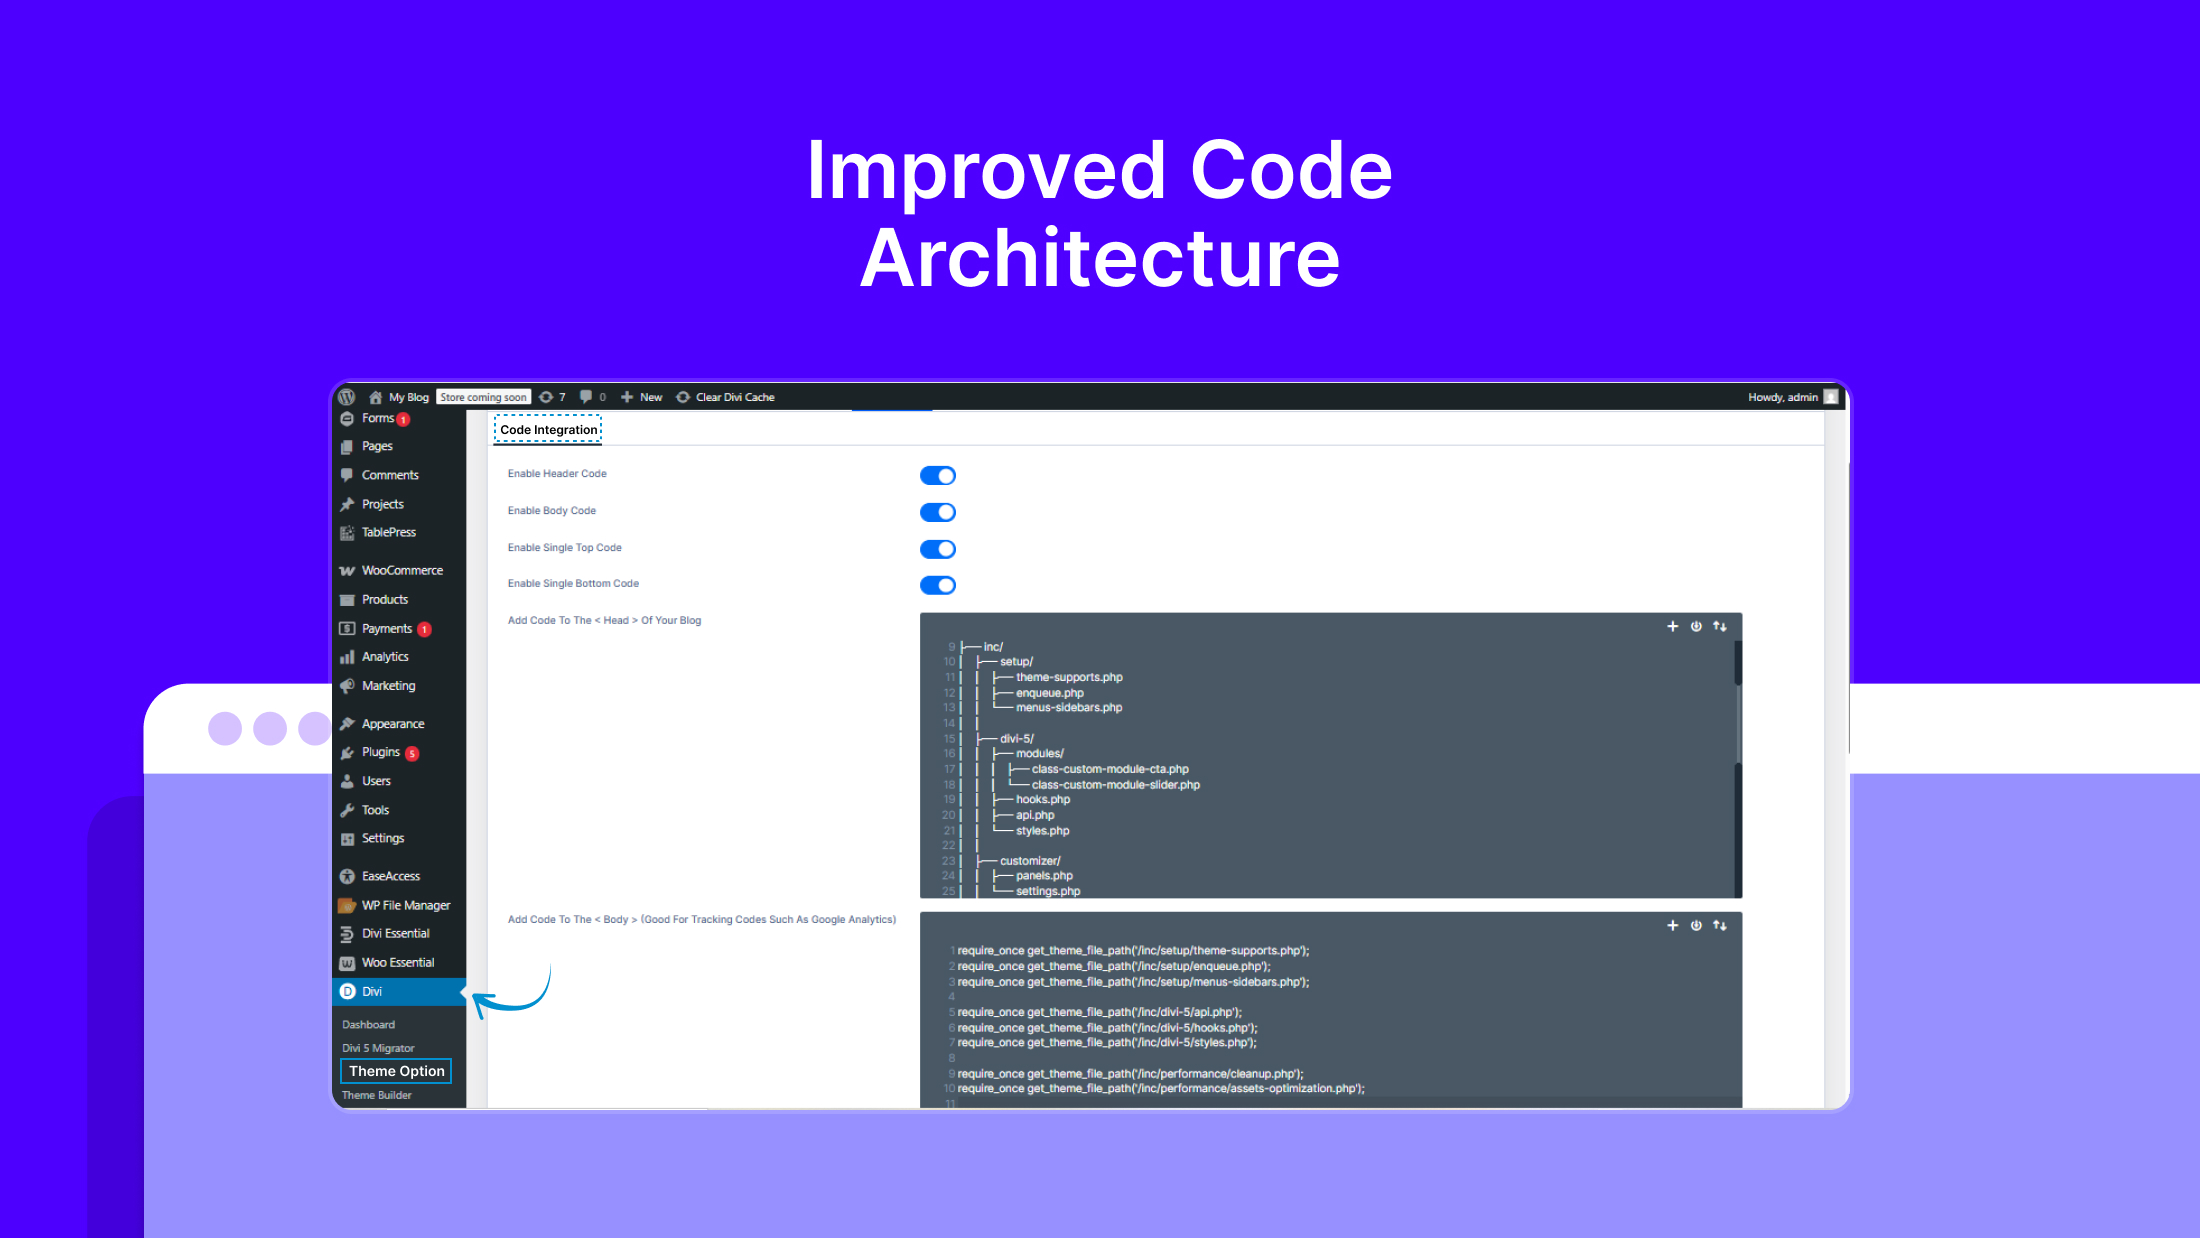Screen dimensions: 2200x1238
Task: Click the WordPress logo in the admin bar
Action: click(347, 397)
